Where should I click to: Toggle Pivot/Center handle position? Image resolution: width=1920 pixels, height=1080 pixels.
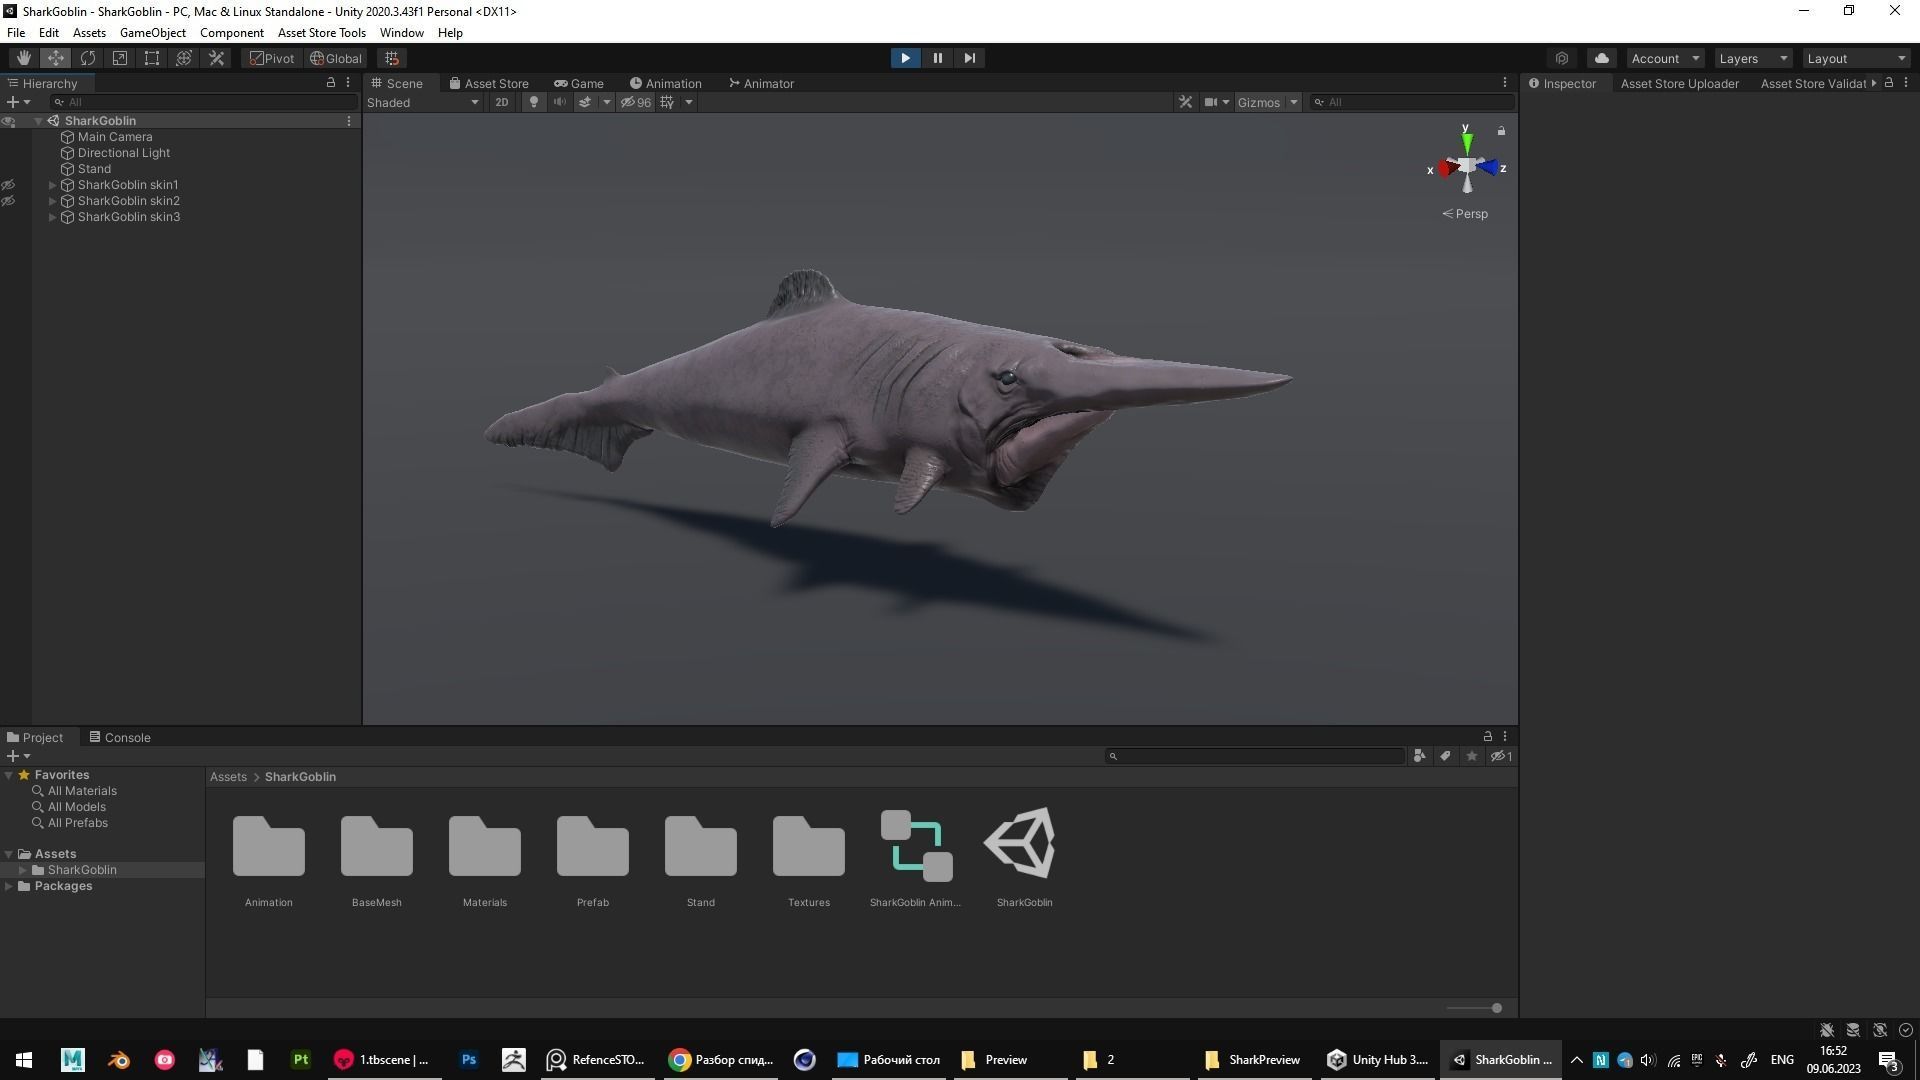[272, 58]
